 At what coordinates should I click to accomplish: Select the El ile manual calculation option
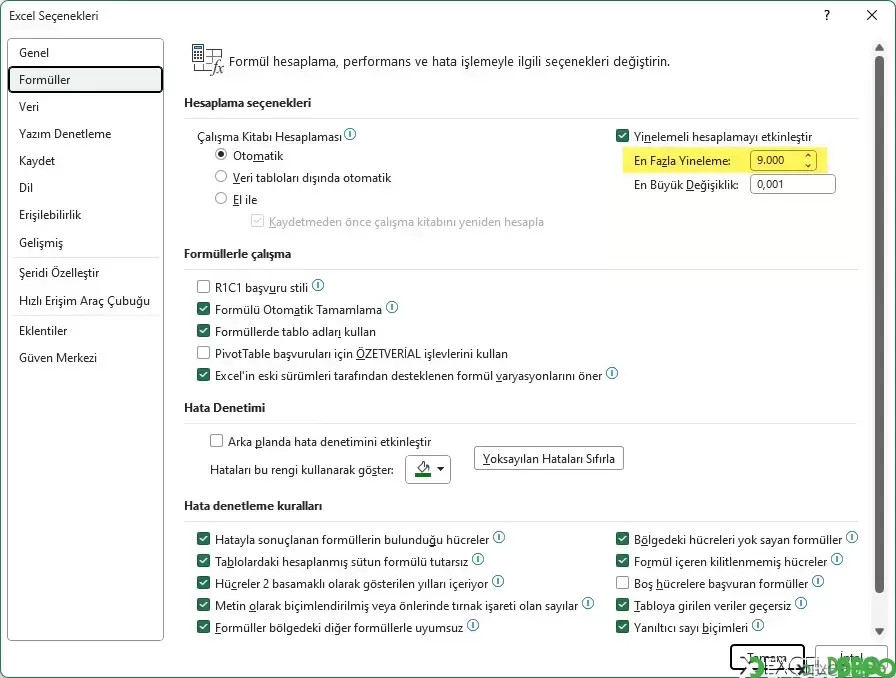tap(221, 198)
